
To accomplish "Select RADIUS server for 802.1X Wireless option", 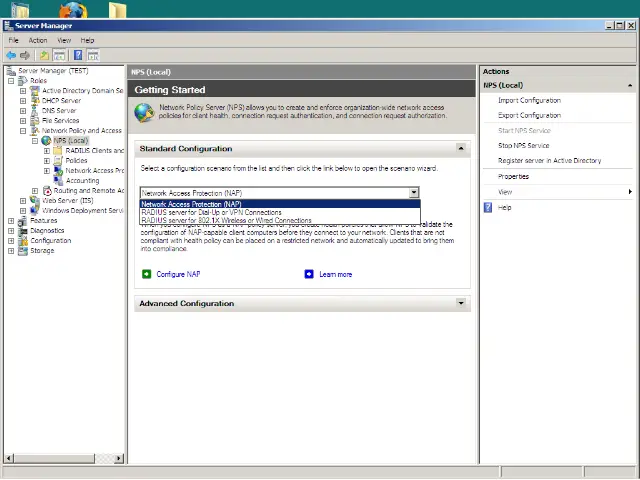I will (280, 220).
